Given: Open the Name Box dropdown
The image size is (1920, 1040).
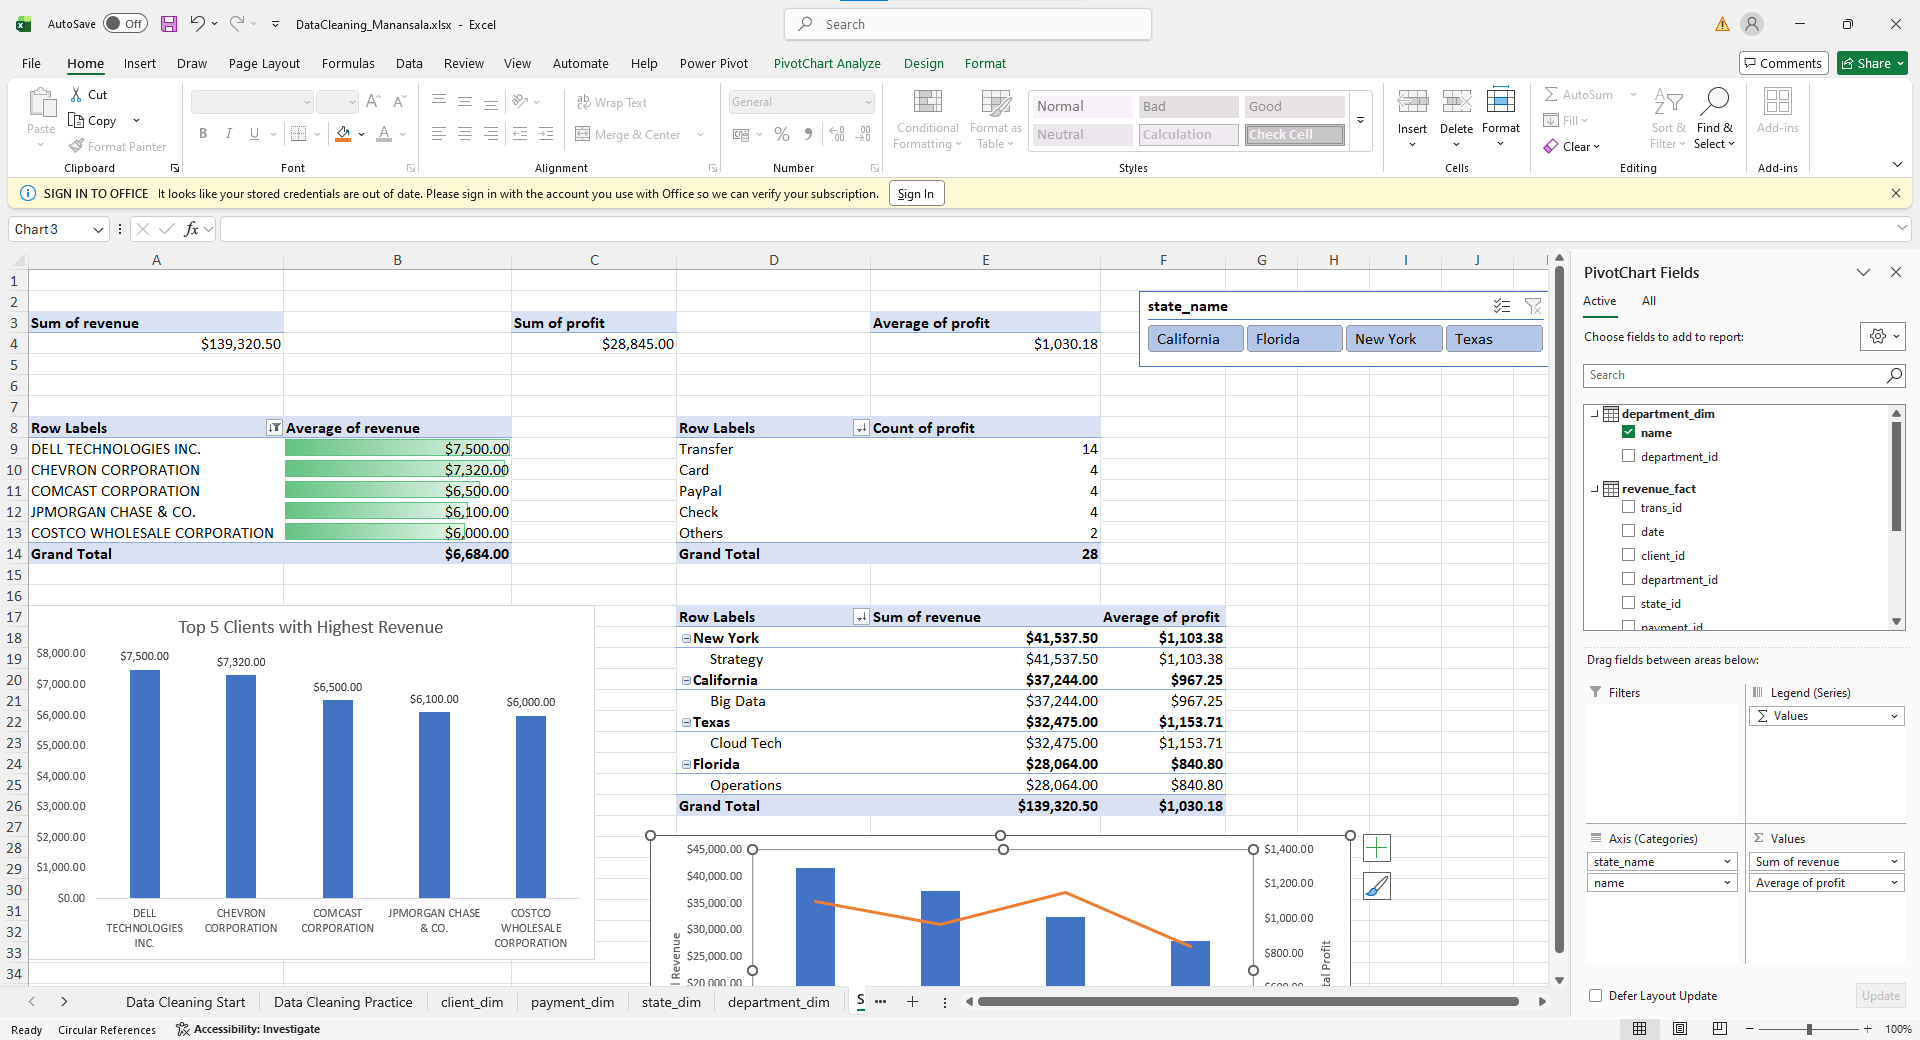Looking at the screenshot, I should 98,230.
